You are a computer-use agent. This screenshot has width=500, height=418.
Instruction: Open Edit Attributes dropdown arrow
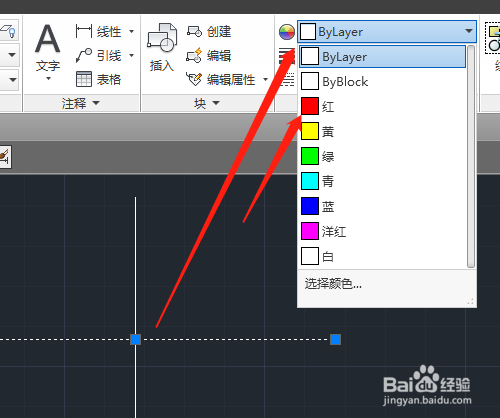[x=265, y=79]
